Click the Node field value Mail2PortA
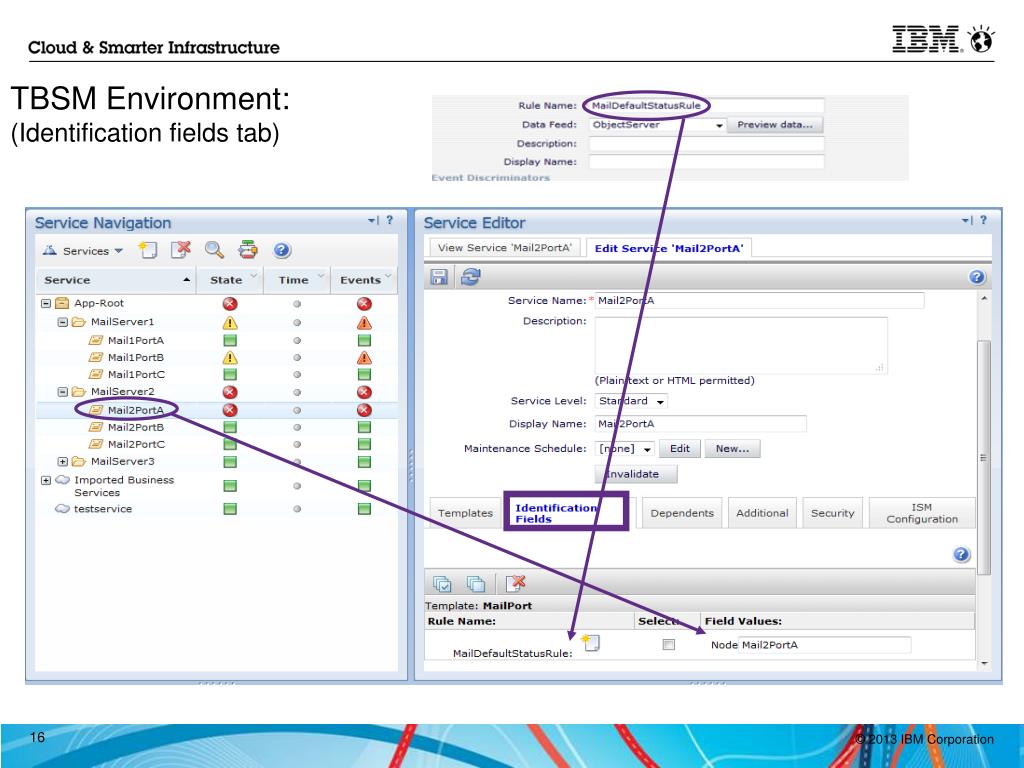This screenshot has width=1024, height=768. click(825, 645)
